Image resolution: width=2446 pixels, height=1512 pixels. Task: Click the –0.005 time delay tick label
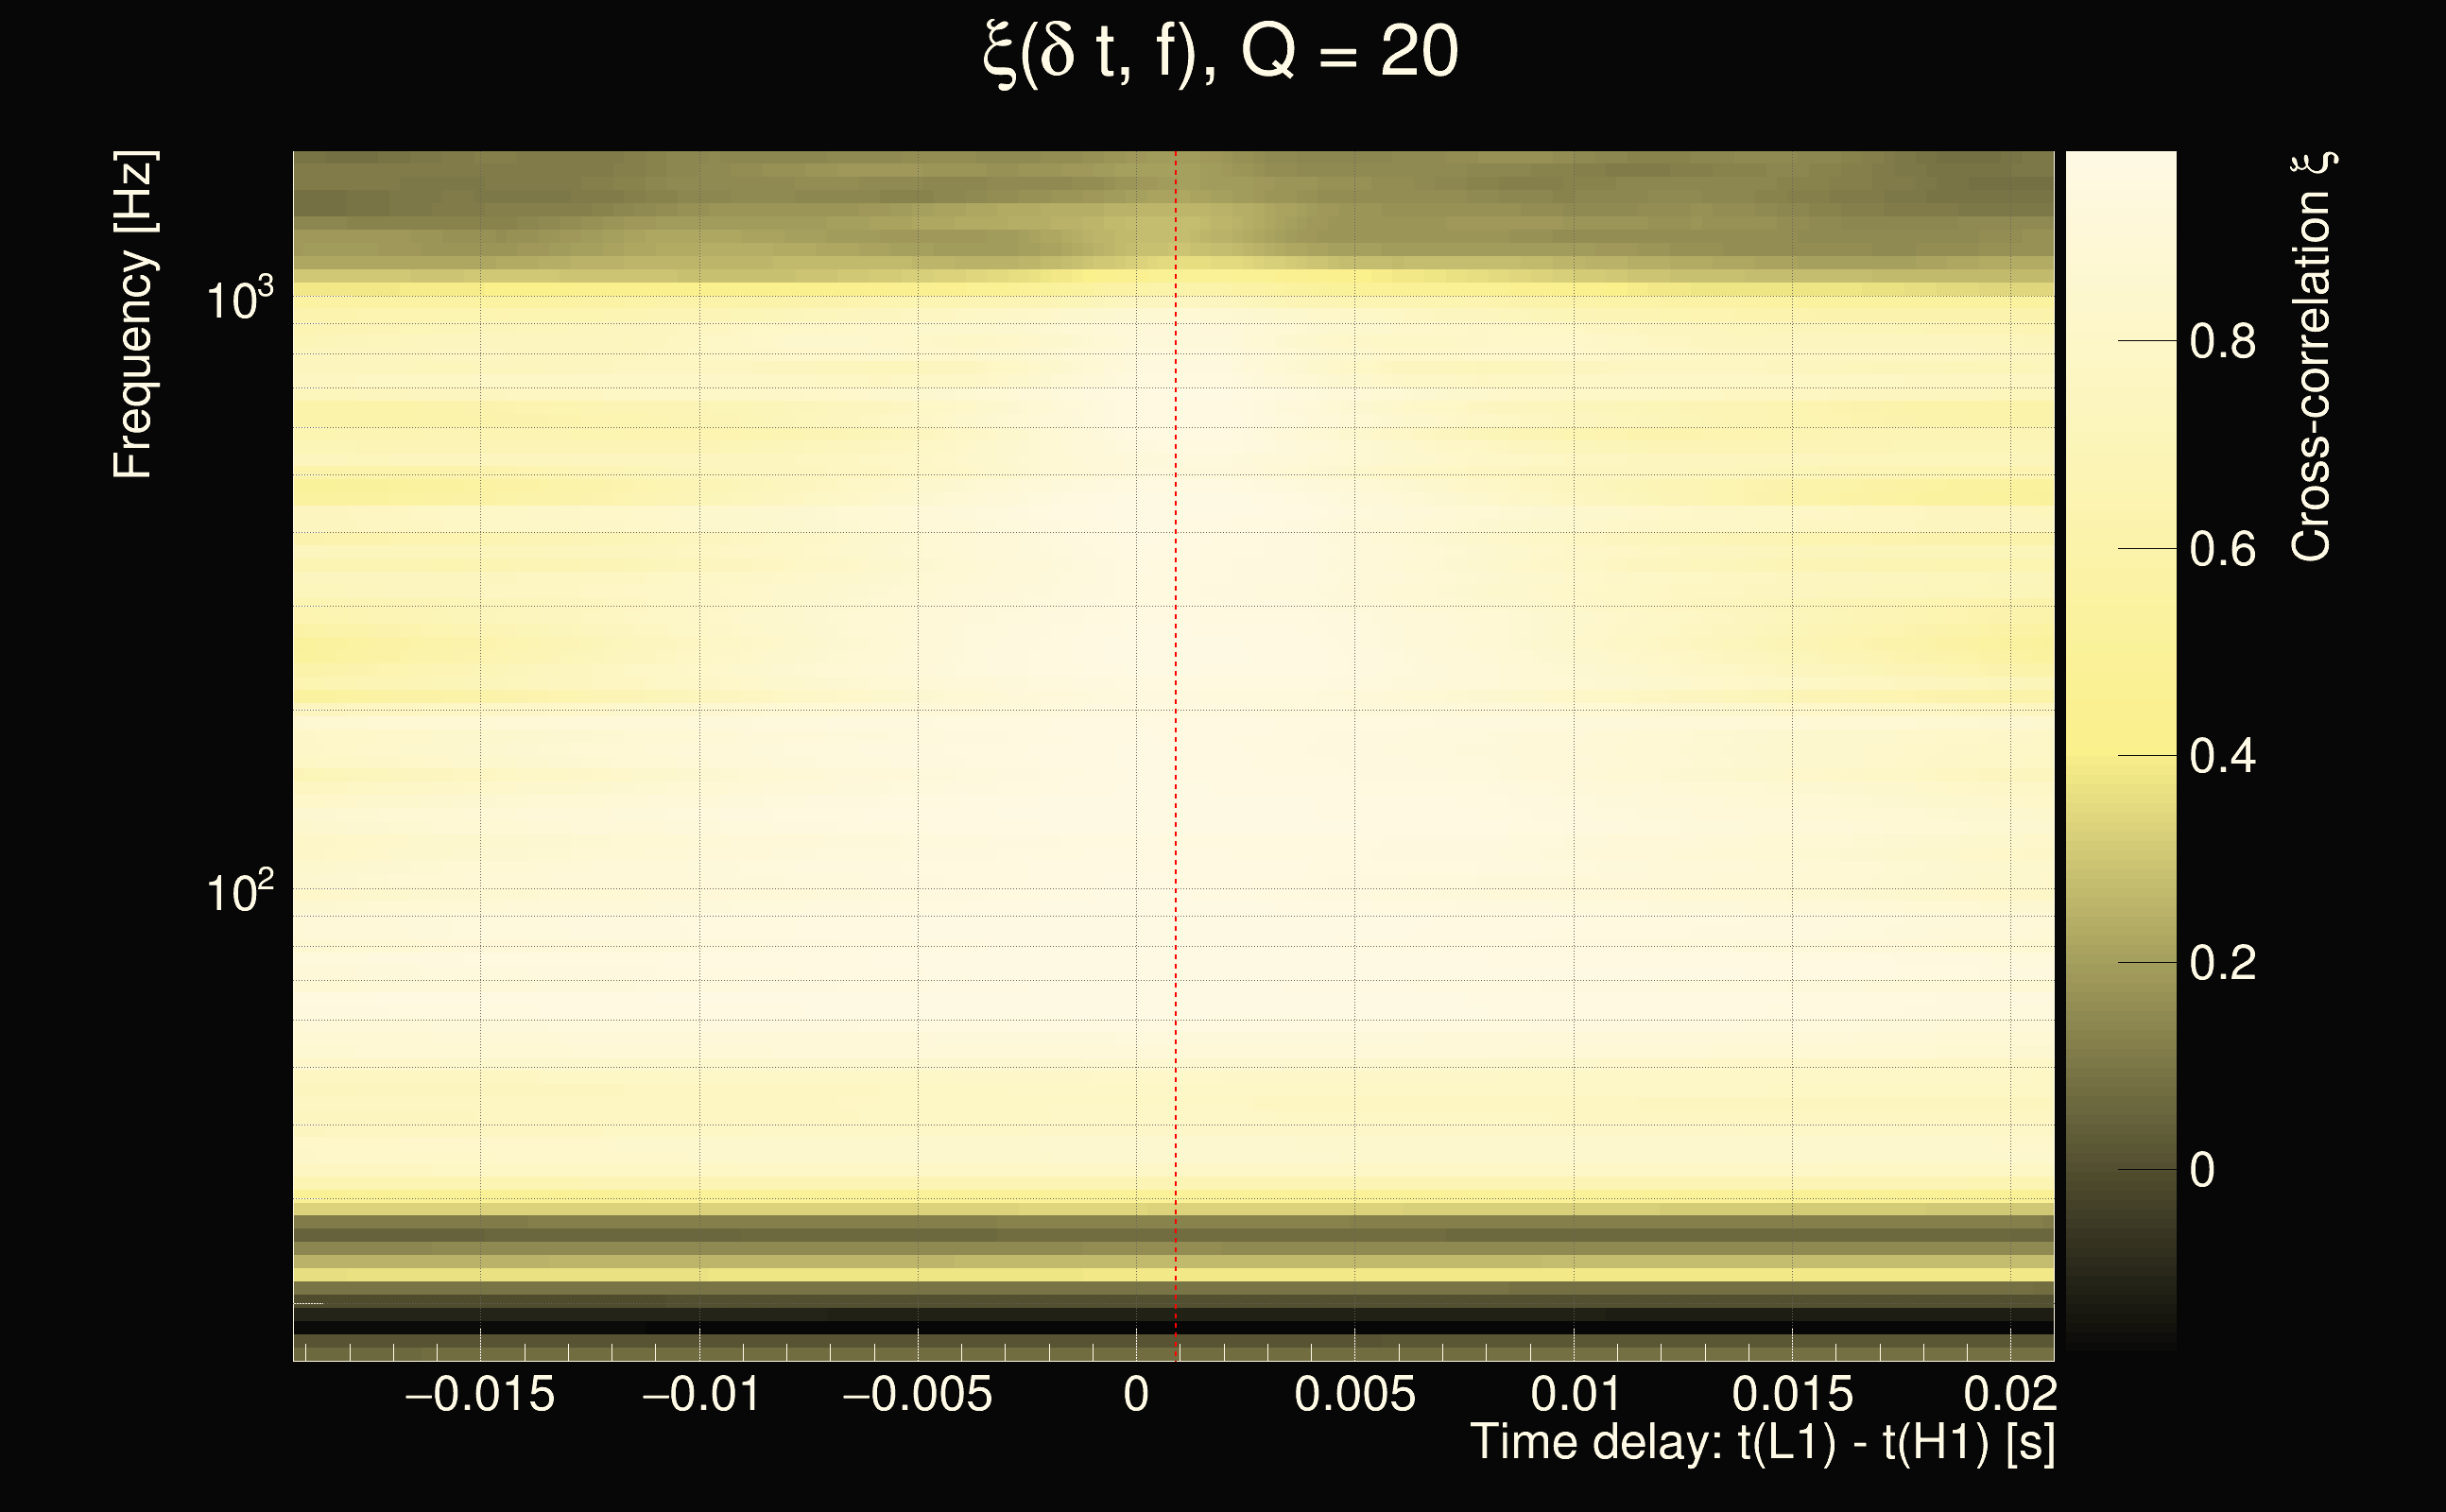coord(917,1395)
